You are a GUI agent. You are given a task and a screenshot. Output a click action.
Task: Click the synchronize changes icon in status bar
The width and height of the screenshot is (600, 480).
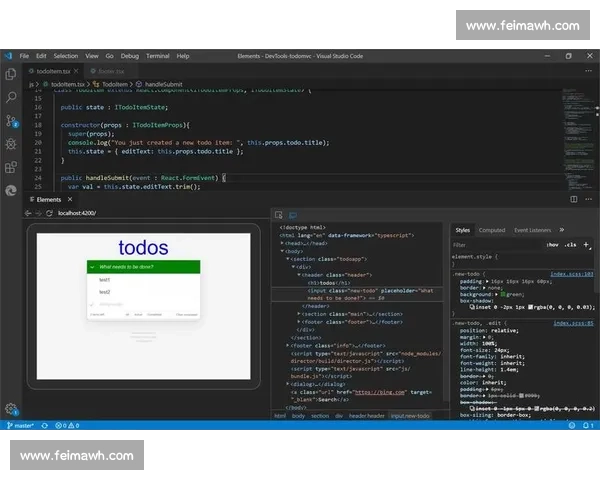[44, 425]
